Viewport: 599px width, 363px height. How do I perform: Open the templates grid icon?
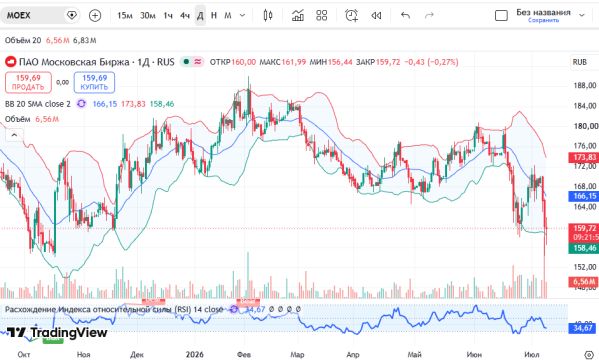coord(322,16)
